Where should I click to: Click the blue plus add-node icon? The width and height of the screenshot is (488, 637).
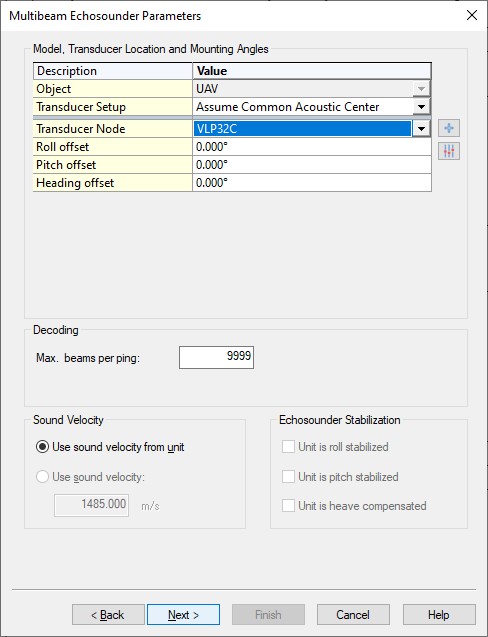pos(449,128)
